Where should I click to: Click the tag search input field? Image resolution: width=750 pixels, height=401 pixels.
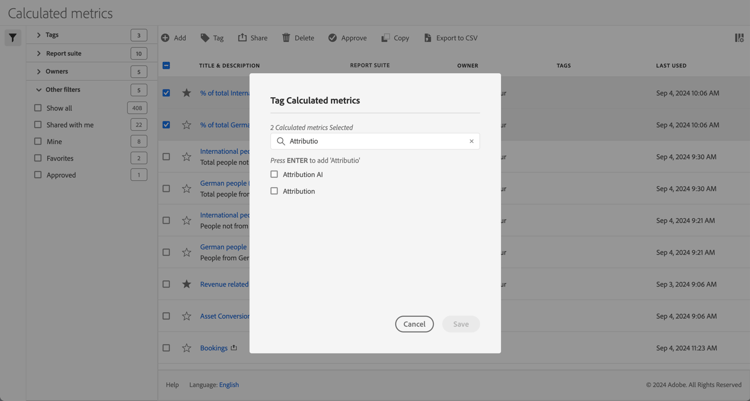(x=375, y=141)
